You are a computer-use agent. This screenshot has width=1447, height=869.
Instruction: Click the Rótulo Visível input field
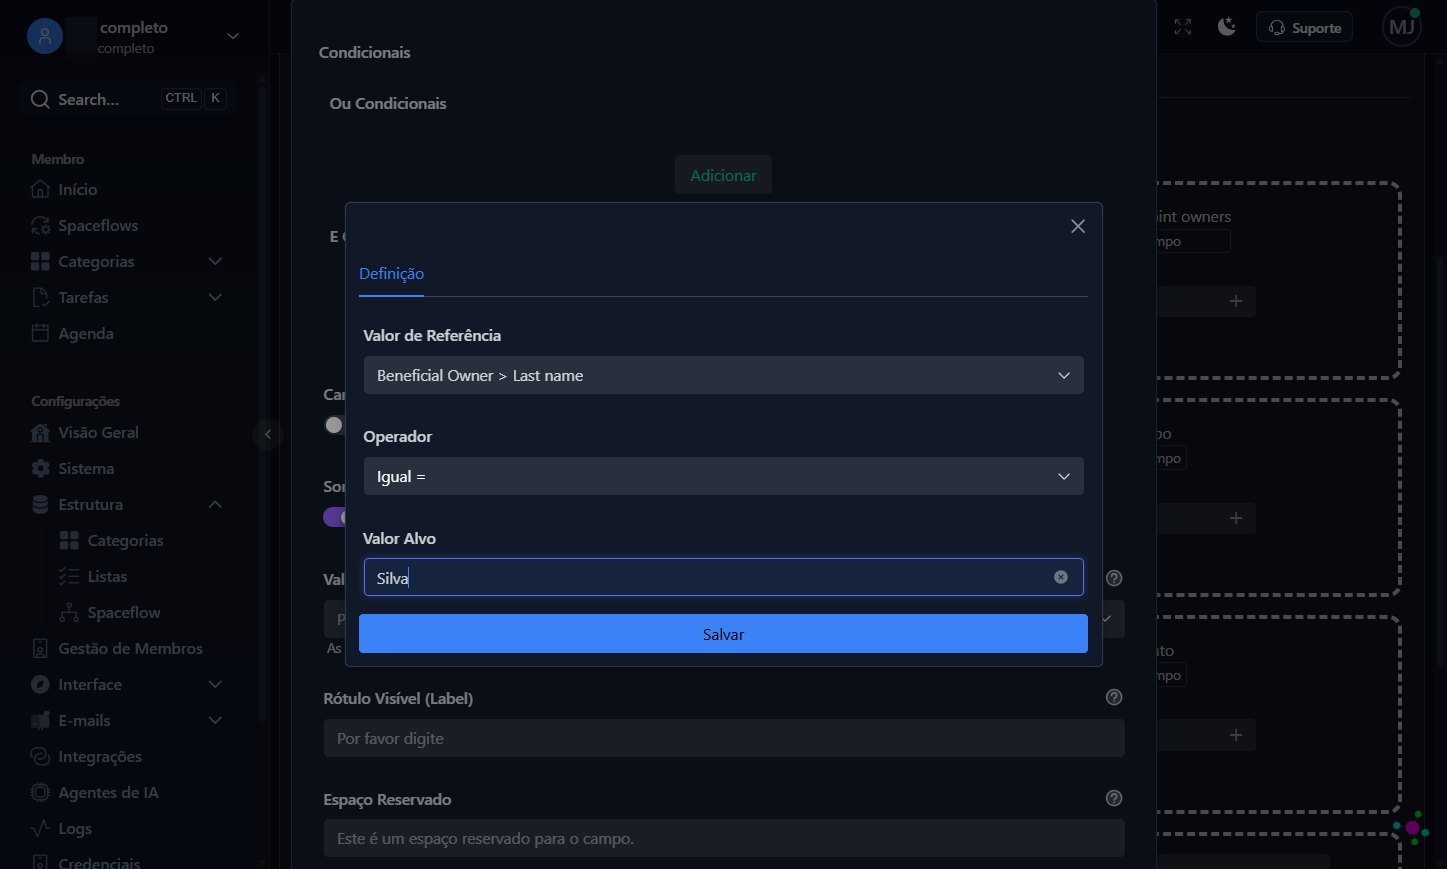point(724,738)
